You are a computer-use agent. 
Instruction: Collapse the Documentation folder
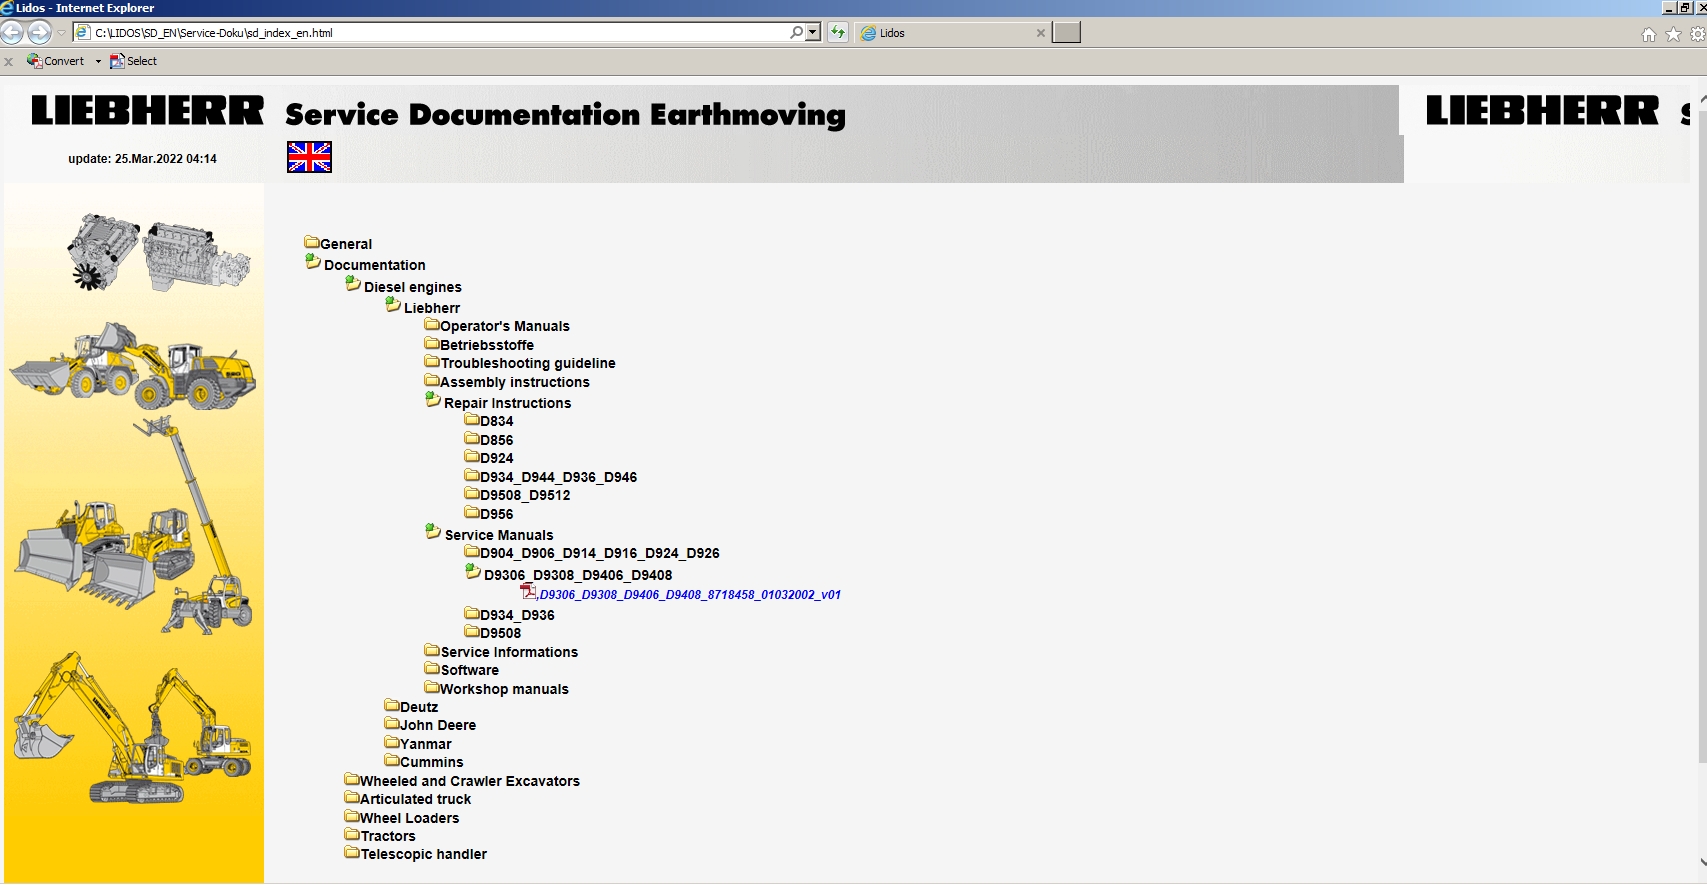pyautogui.click(x=365, y=264)
